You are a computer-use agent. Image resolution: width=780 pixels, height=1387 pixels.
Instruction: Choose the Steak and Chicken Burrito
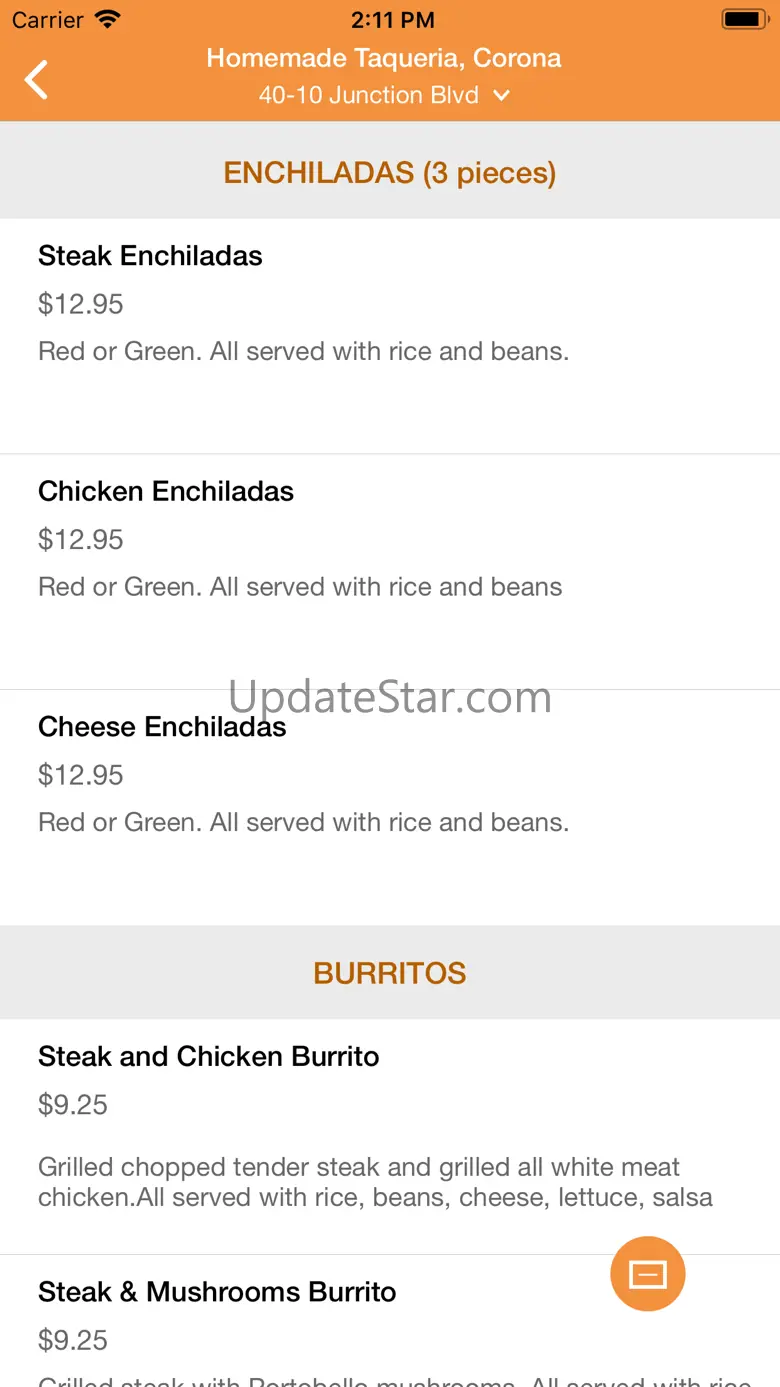[208, 1057]
